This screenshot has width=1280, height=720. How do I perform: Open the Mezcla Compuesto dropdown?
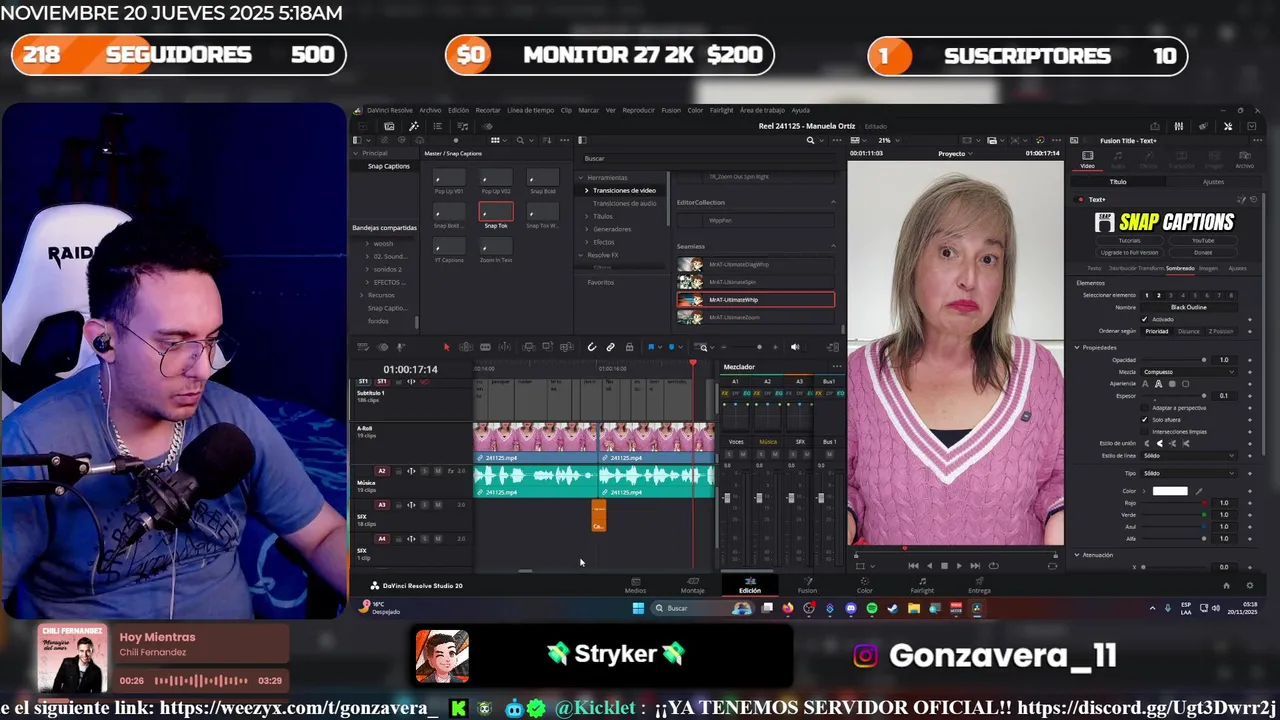1188,372
